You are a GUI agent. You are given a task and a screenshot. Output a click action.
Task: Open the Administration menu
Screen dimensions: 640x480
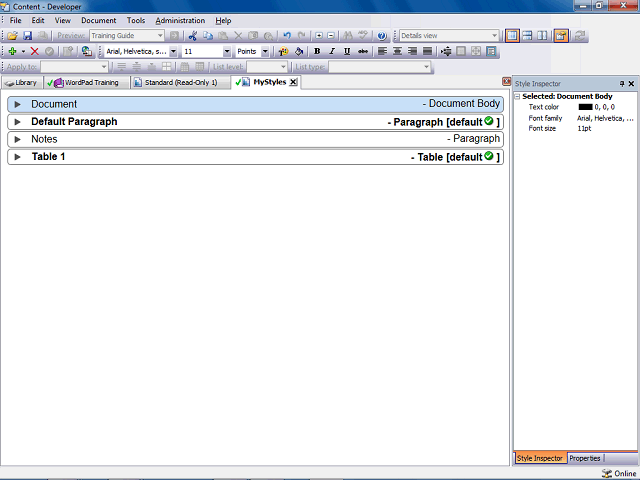[180, 20]
